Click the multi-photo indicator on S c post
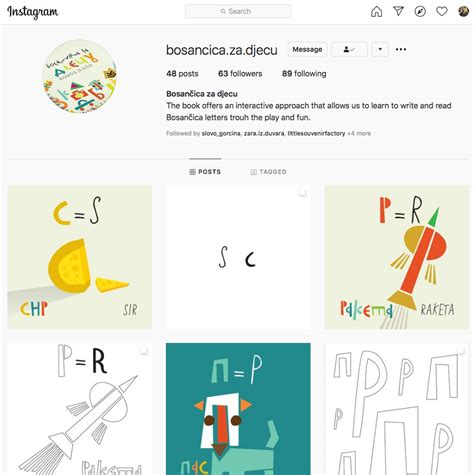 [x=302, y=192]
